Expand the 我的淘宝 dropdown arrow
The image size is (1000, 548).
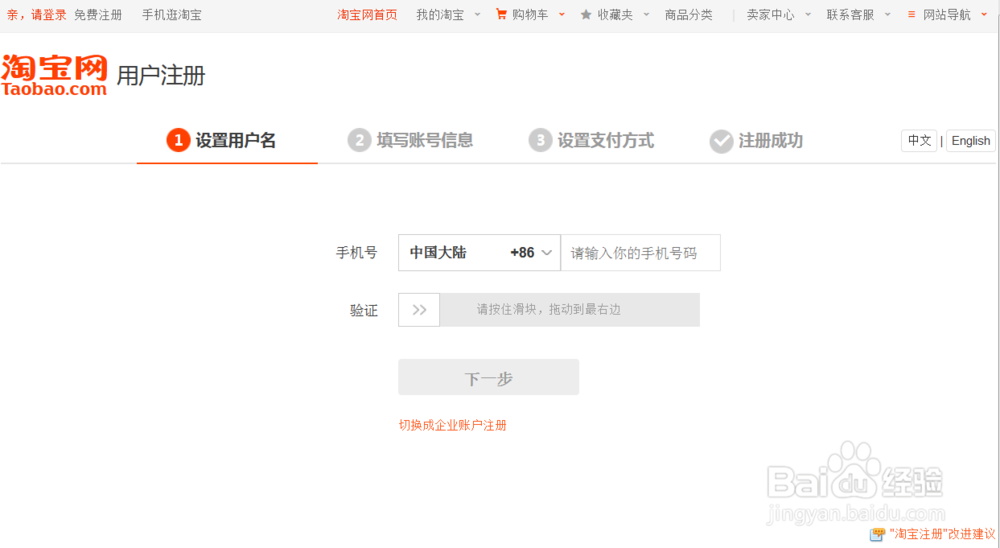pos(478,14)
